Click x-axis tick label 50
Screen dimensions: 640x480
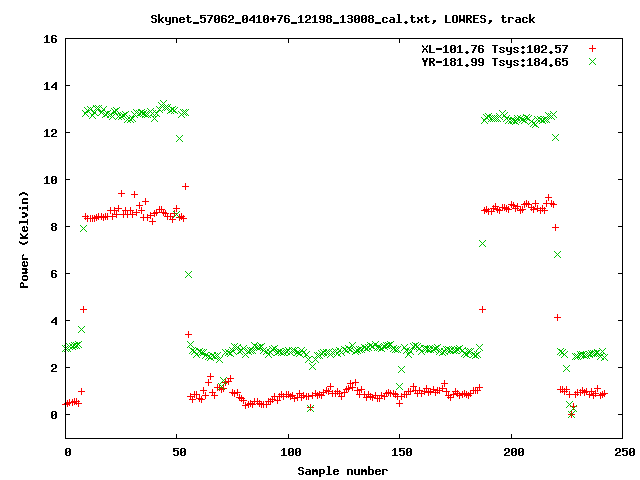click(x=179, y=452)
